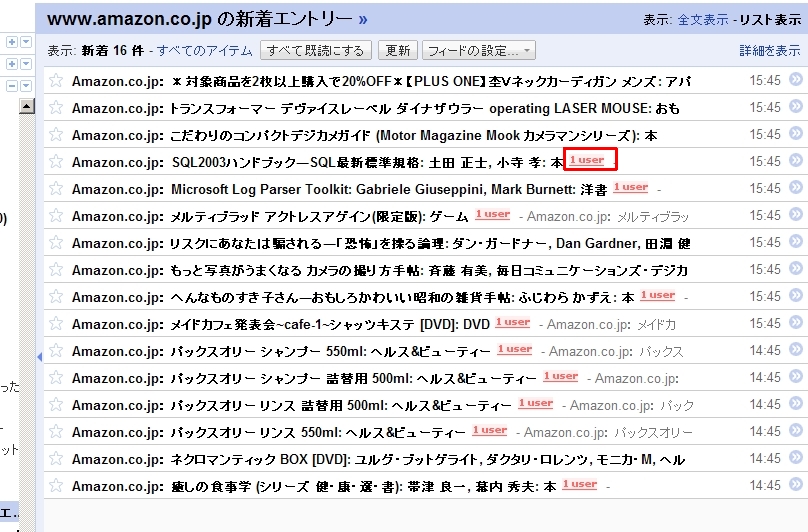The height and width of the screenshot is (532, 808).
Task: Open the 1 user link on SQL2003ハンドブック row
Action: [x=586, y=160]
